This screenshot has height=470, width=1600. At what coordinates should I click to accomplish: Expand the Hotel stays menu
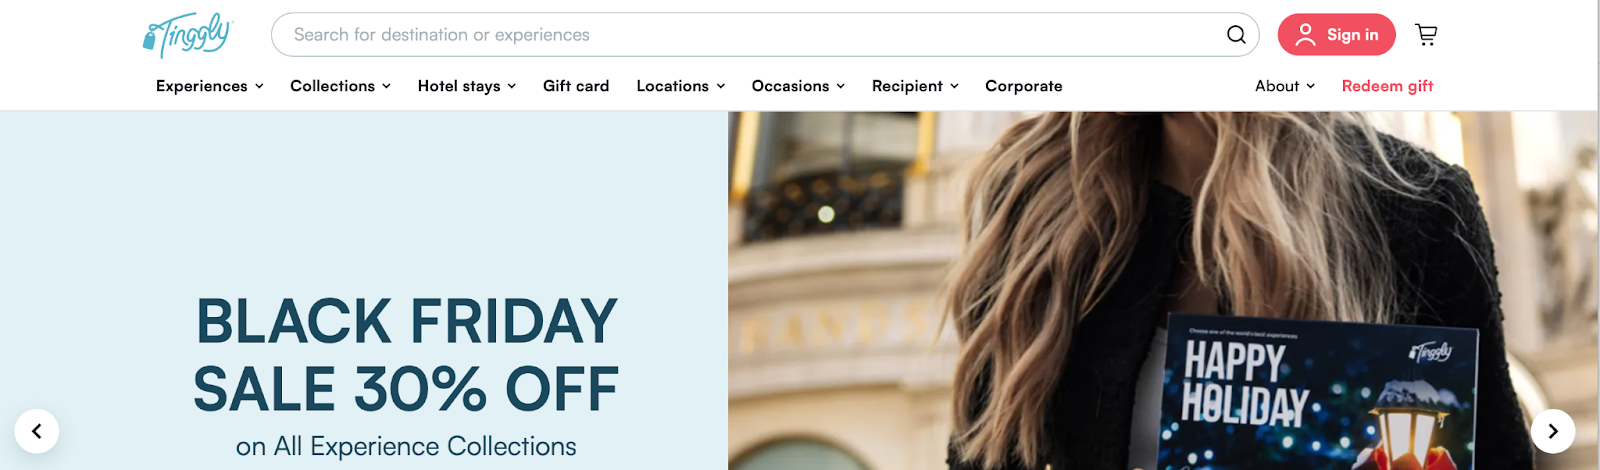(467, 86)
